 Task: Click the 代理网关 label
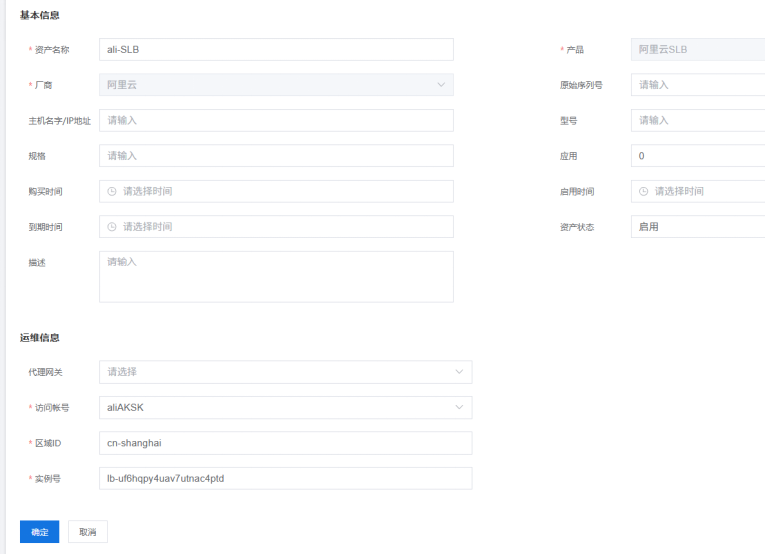pos(45,372)
